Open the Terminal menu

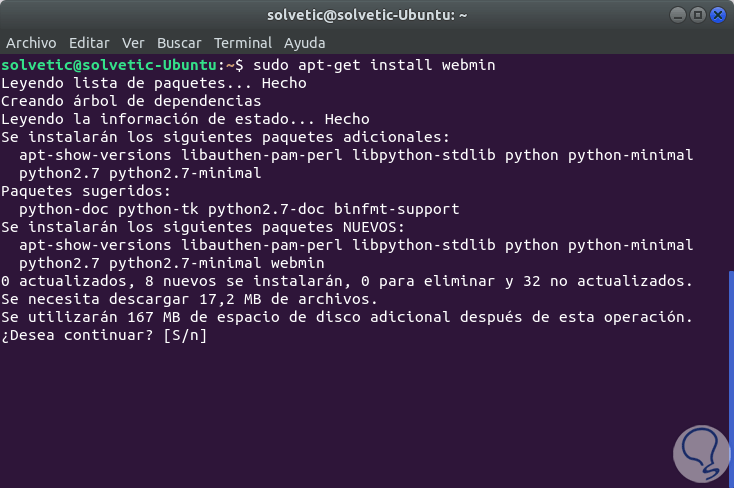point(243,43)
